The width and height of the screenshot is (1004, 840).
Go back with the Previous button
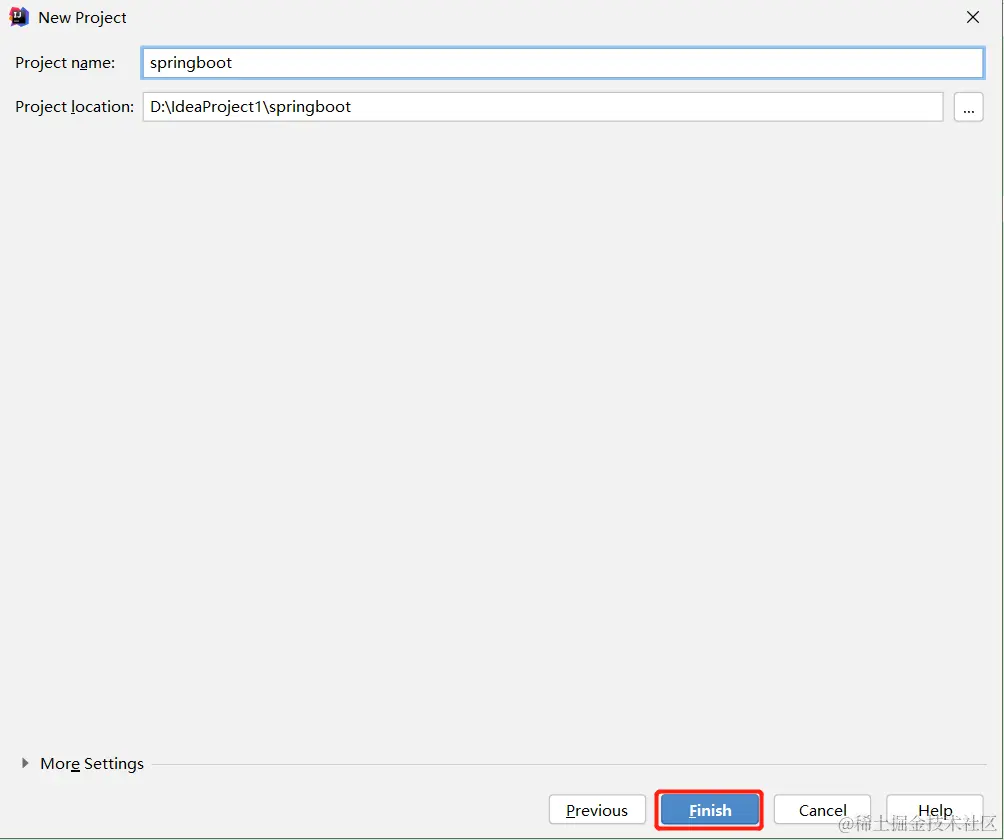597,810
